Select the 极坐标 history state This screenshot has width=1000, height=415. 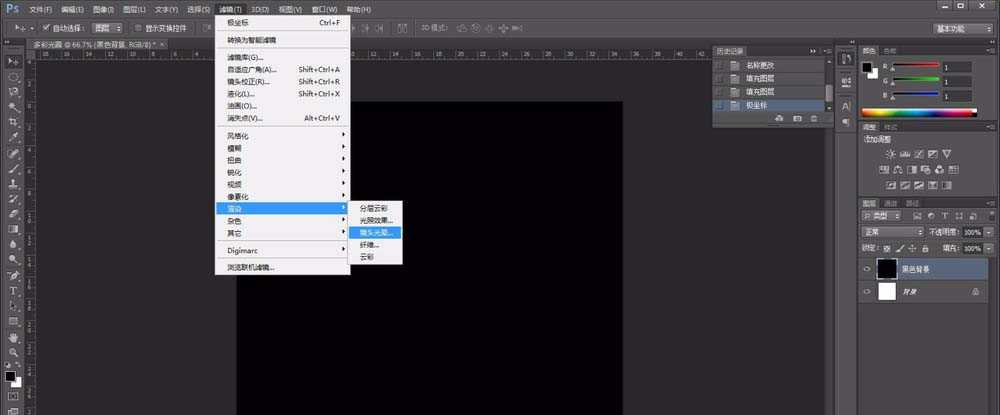click(768, 104)
